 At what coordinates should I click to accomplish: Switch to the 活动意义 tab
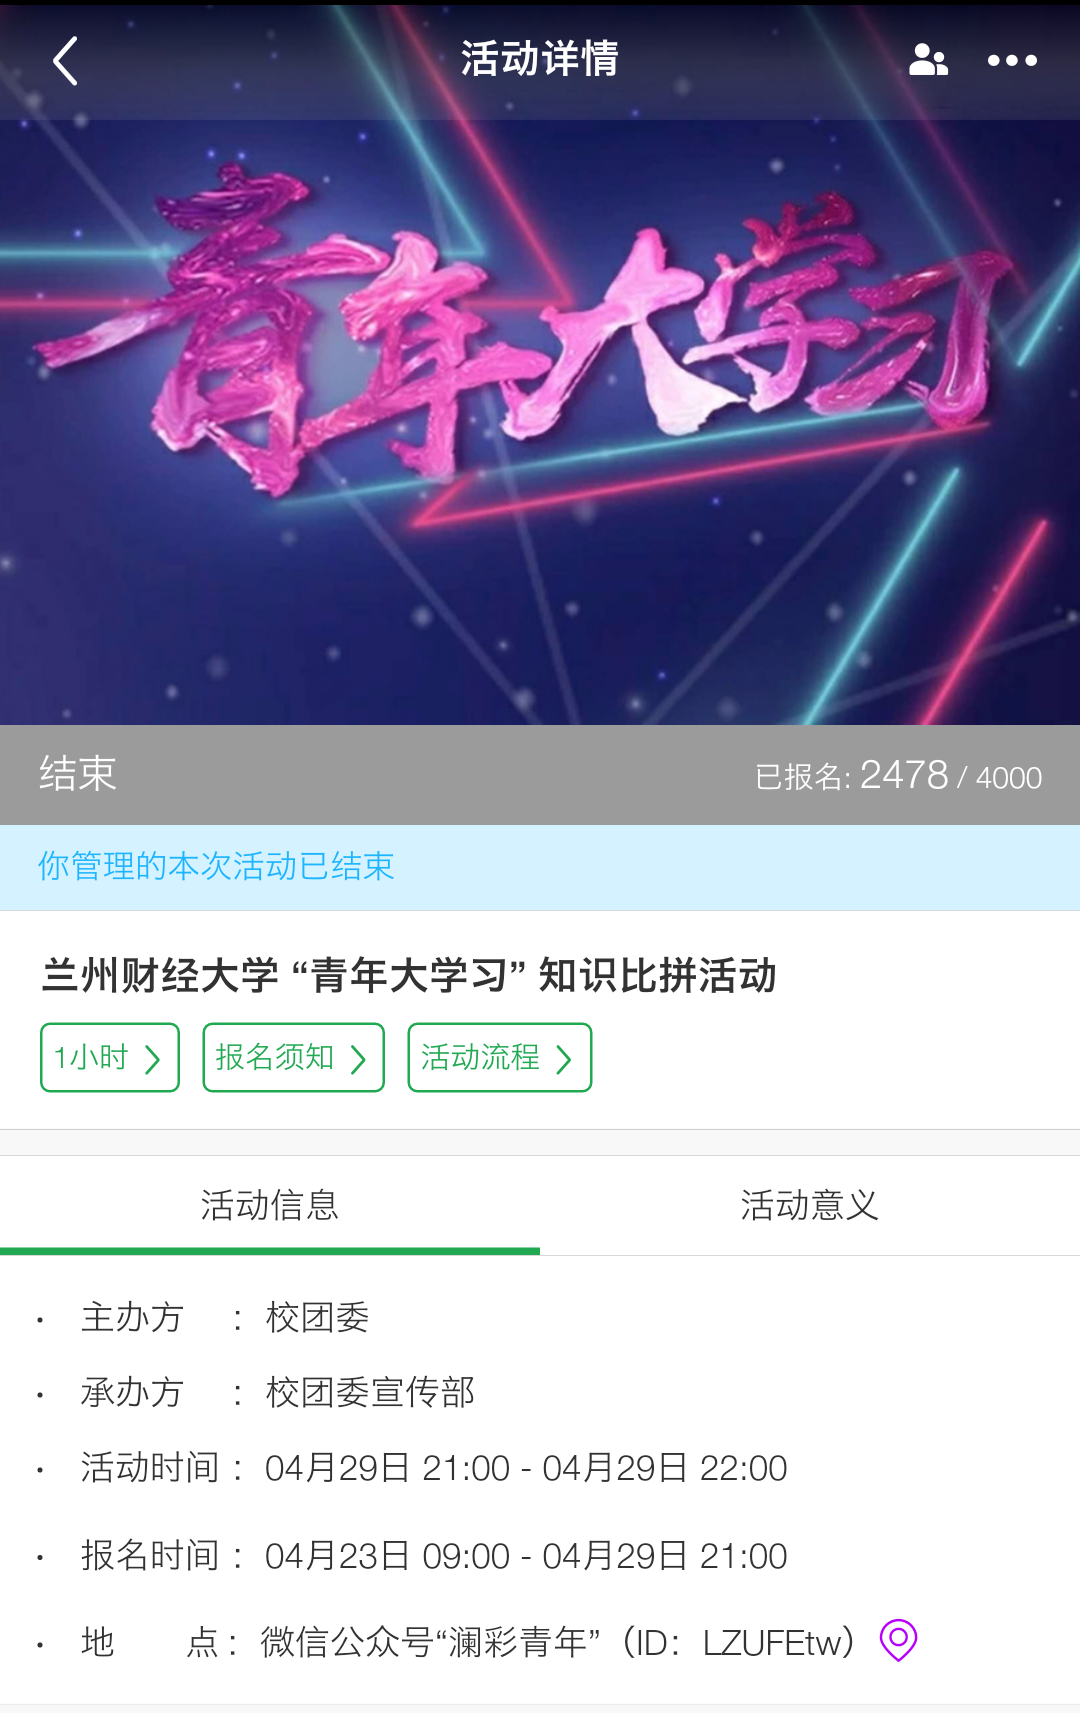[810, 1205]
